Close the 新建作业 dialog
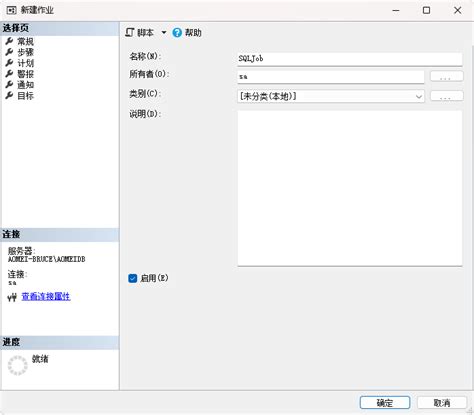The width and height of the screenshot is (474, 415). [x=458, y=10]
